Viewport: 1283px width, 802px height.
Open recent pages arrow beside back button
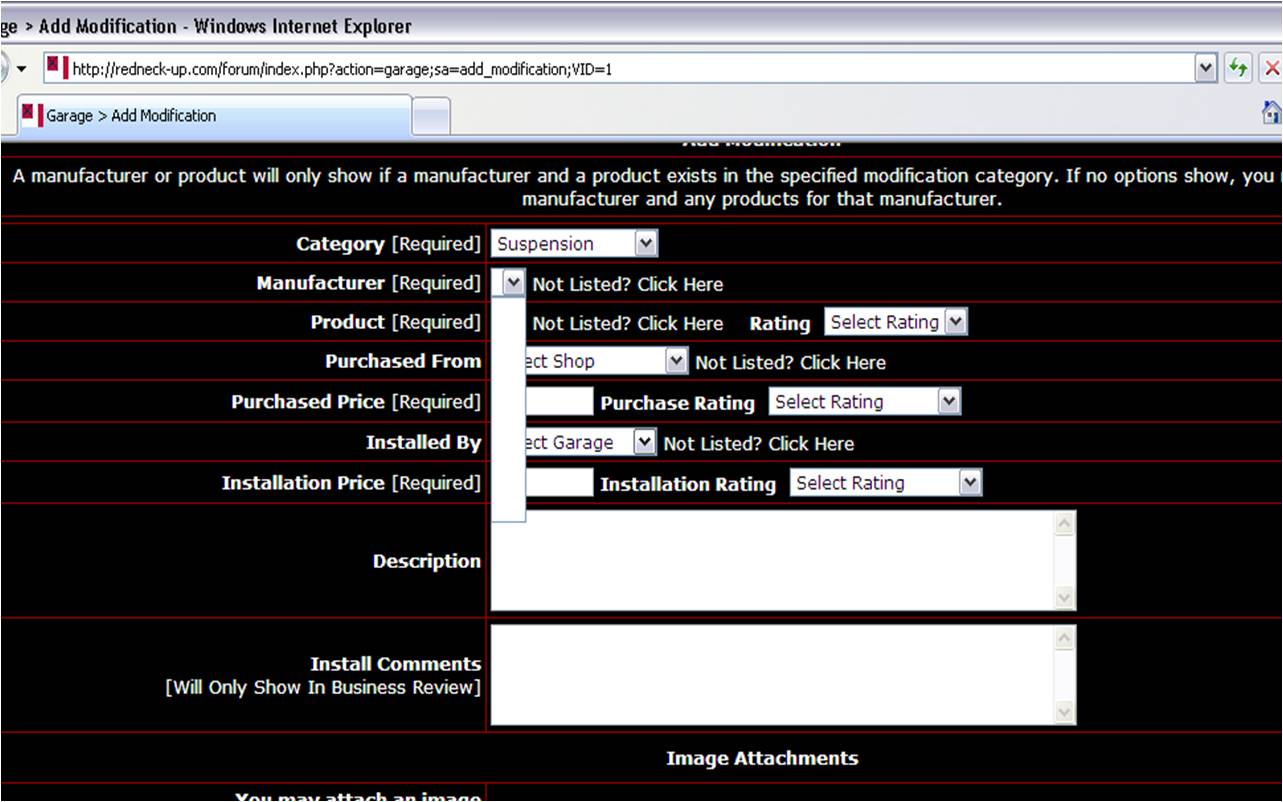pos(21,69)
